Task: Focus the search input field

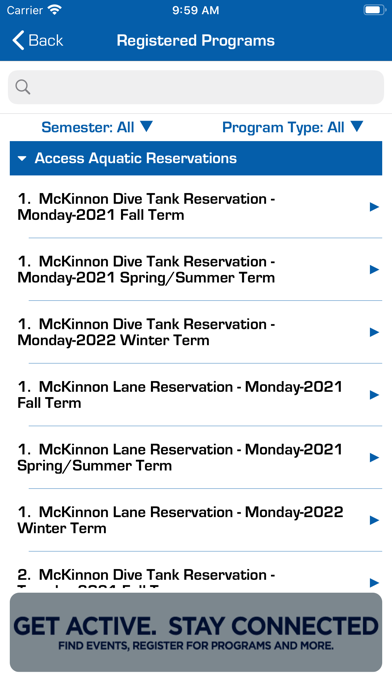Action: click(x=196, y=87)
